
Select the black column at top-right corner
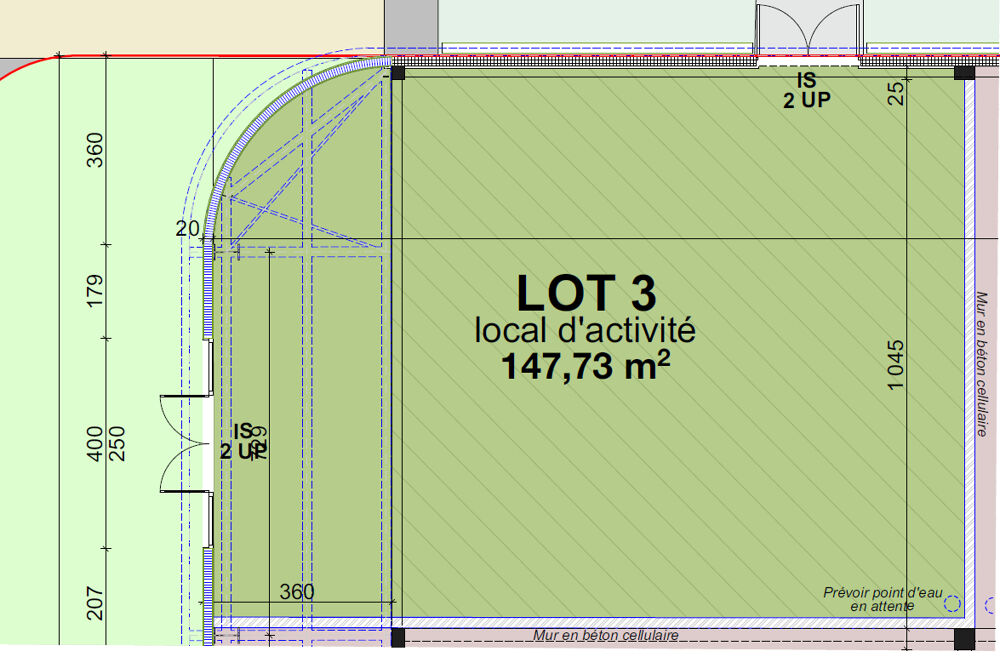pyautogui.click(x=964, y=72)
